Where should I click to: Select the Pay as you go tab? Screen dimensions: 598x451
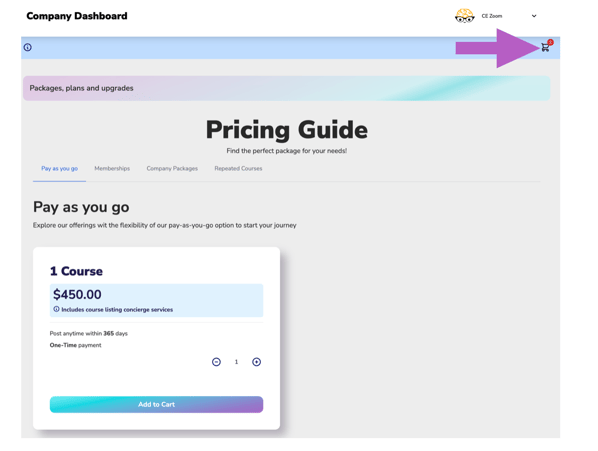[x=59, y=169]
